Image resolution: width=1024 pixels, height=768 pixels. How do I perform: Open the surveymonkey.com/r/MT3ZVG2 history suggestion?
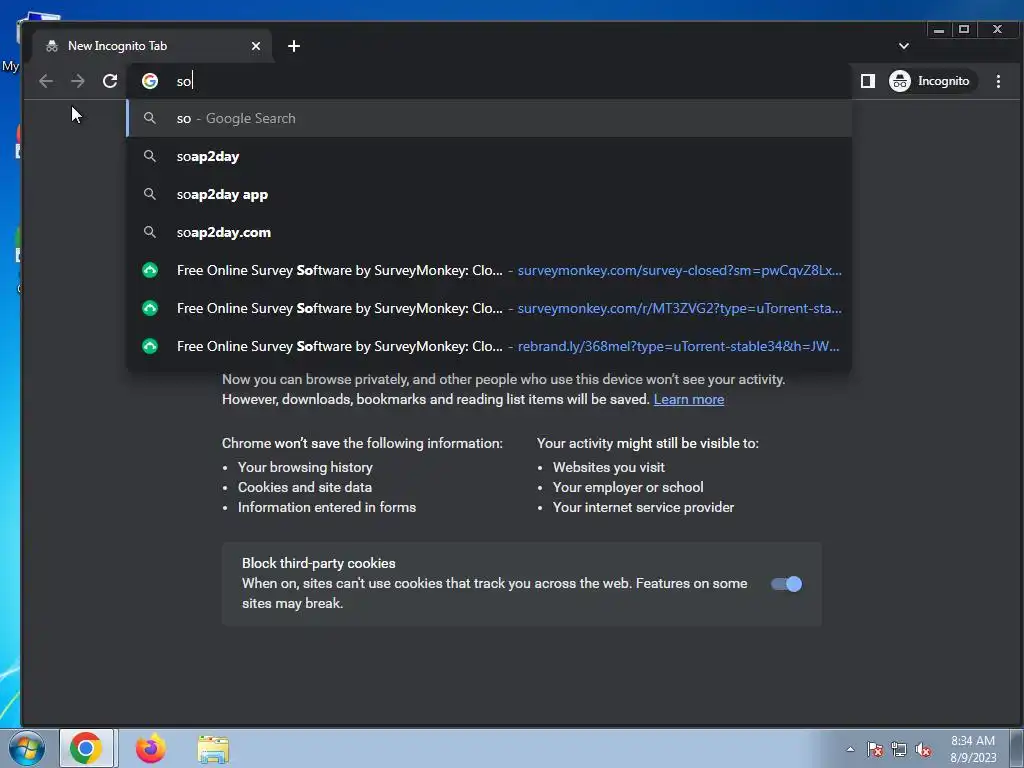click(489, 308)
